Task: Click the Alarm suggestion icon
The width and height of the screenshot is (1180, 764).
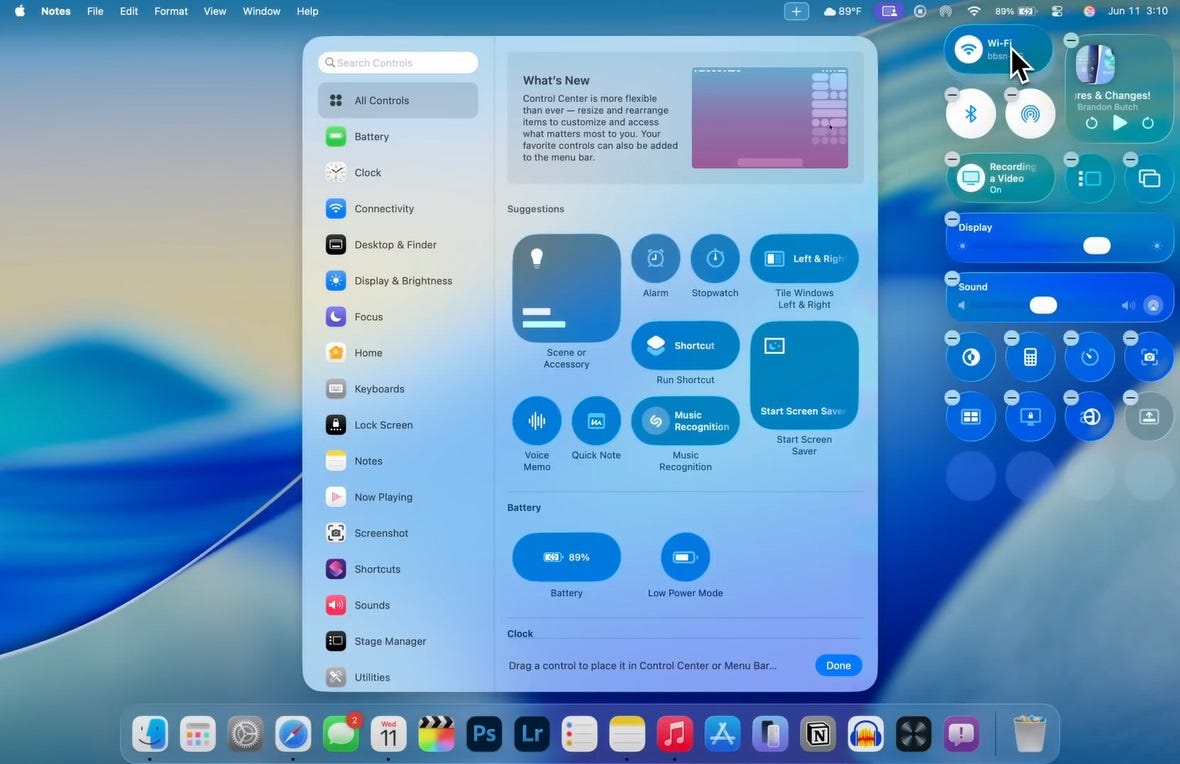Action: (x=655, y=258)
